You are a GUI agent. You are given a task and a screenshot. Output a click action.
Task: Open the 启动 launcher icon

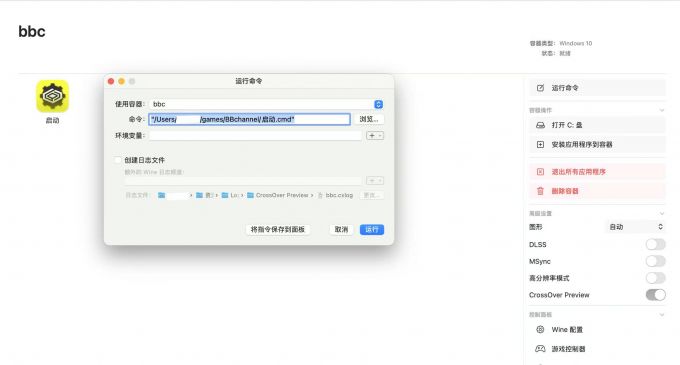pyautogui.click(x=52, y=96)
